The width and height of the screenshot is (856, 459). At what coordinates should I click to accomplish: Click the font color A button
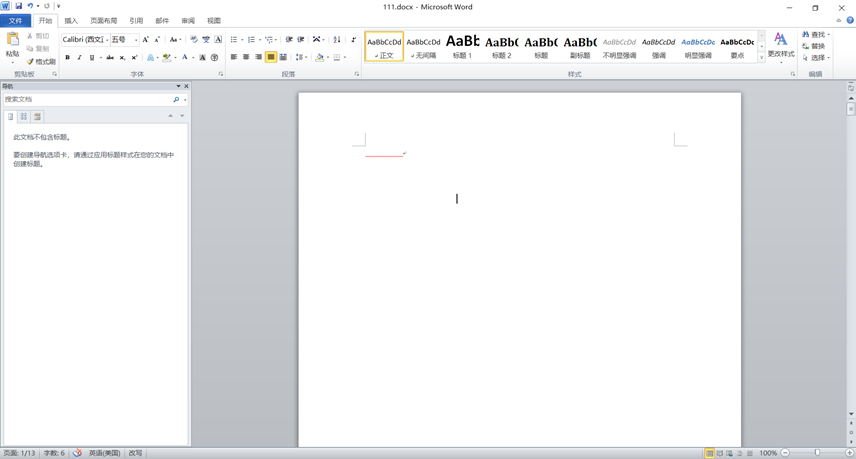[185, 57]
